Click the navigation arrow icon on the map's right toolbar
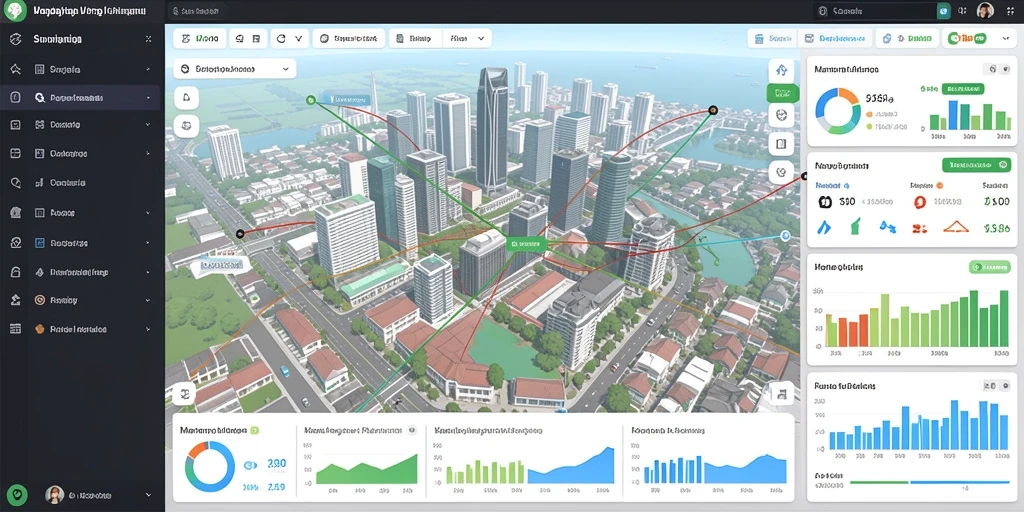The height and width of the screenshot is (512, 1024). click(782, 70)
